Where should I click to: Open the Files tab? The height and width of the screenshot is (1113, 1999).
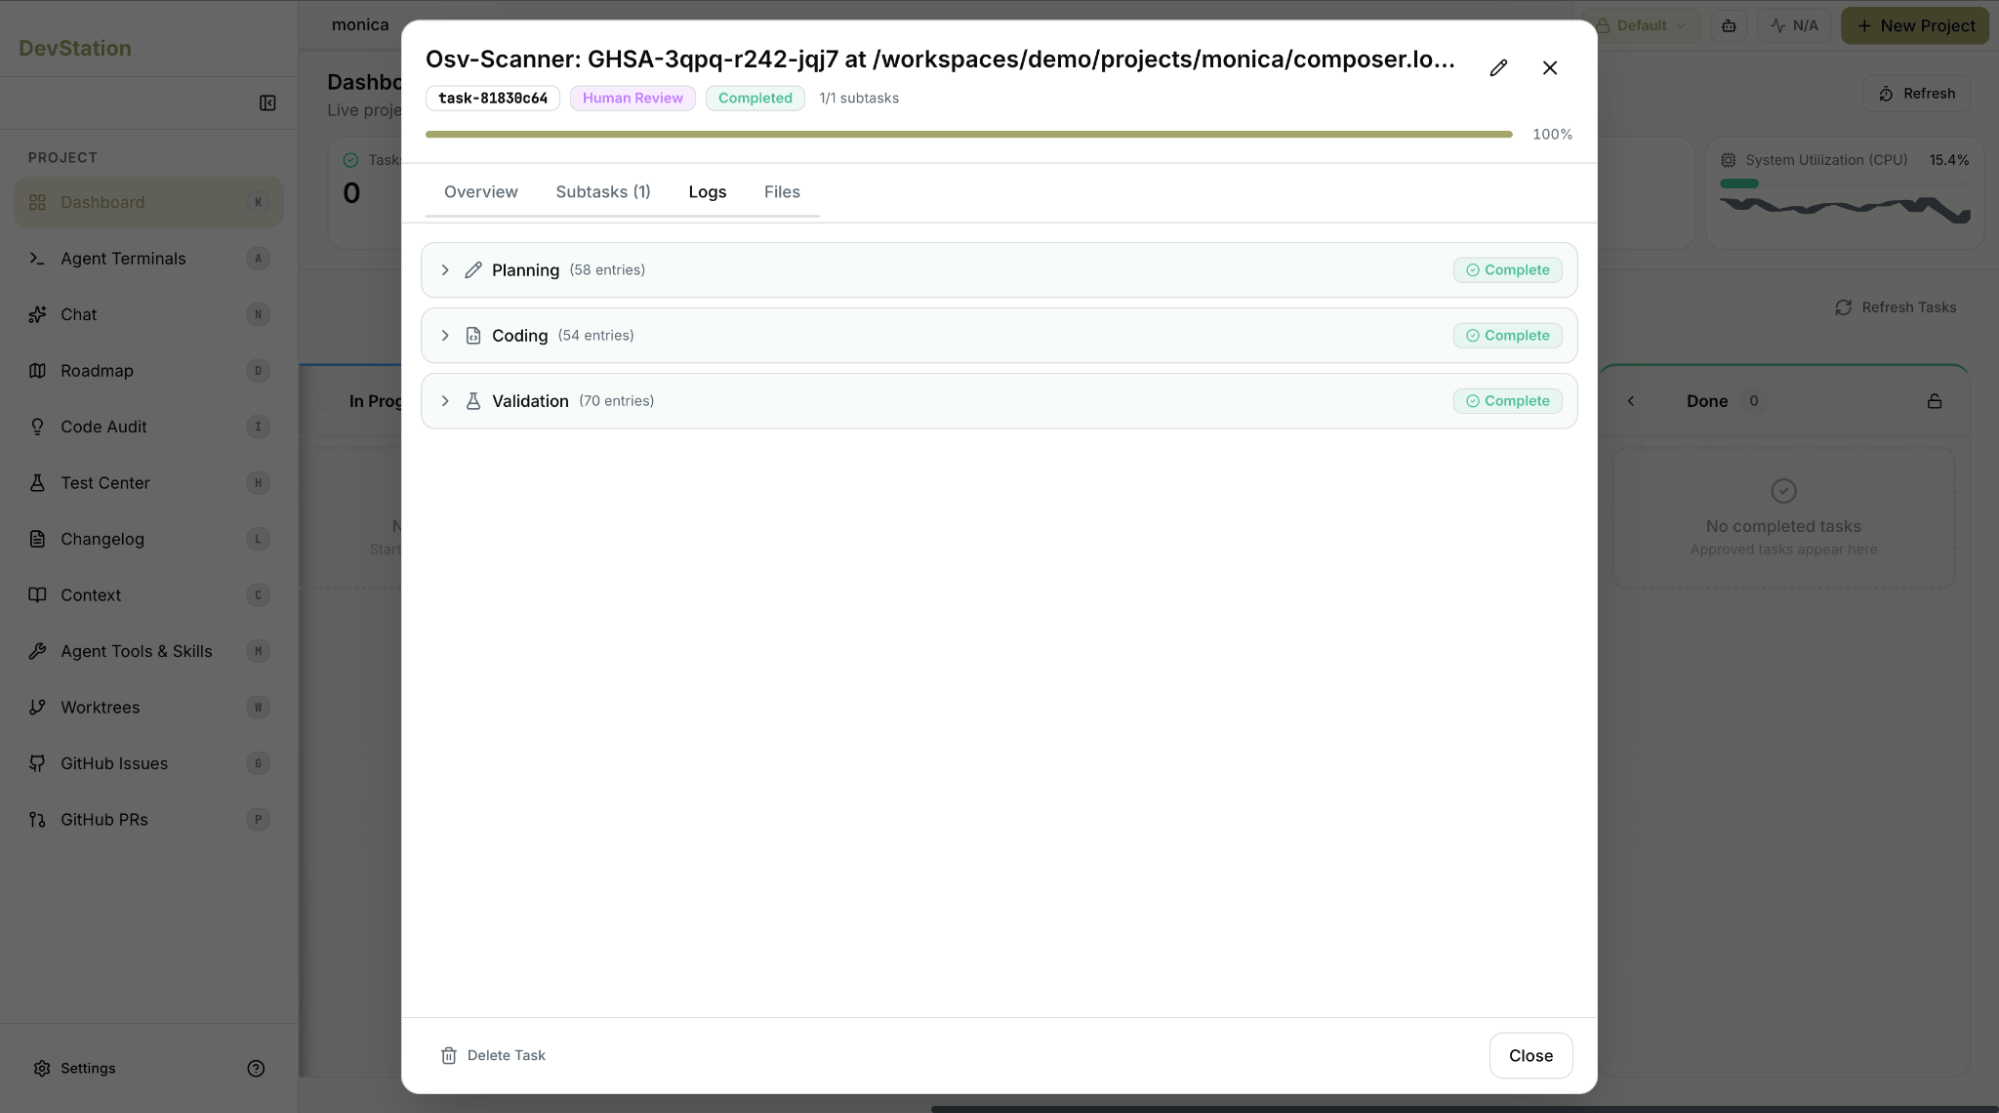[782, 192]
